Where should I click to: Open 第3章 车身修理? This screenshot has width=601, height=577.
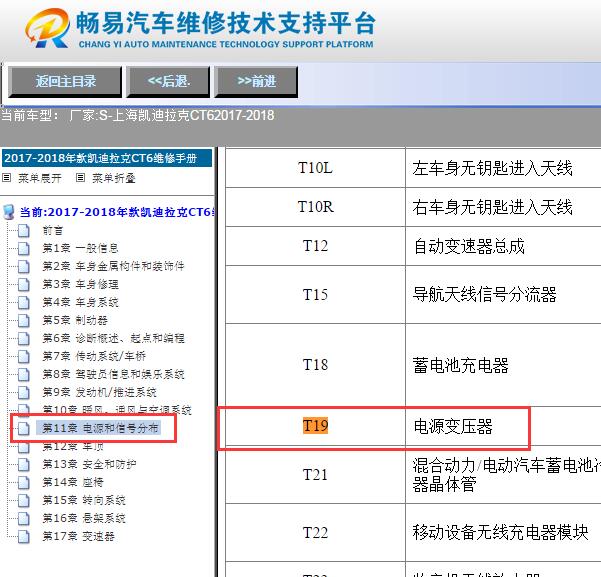[80, 284]
